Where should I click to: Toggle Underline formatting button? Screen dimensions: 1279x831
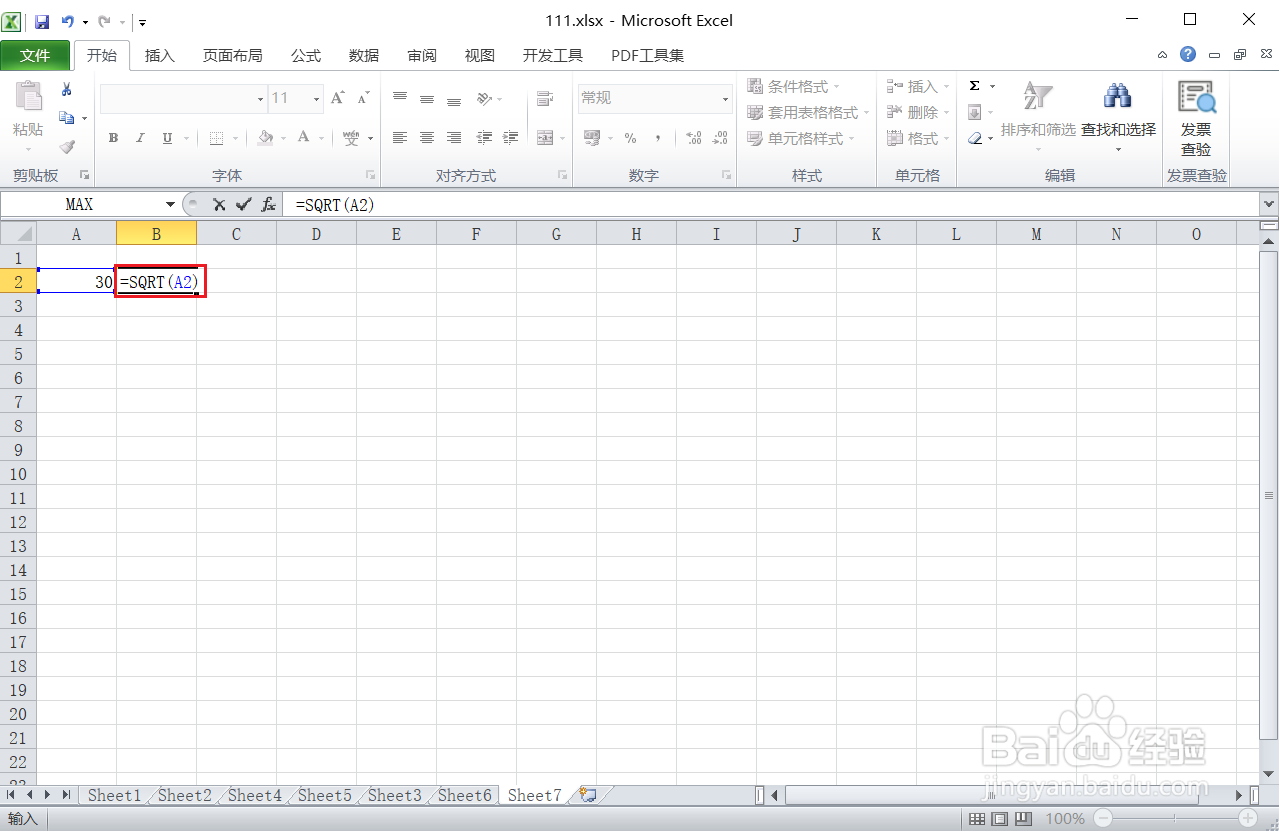tap(167, 138)
